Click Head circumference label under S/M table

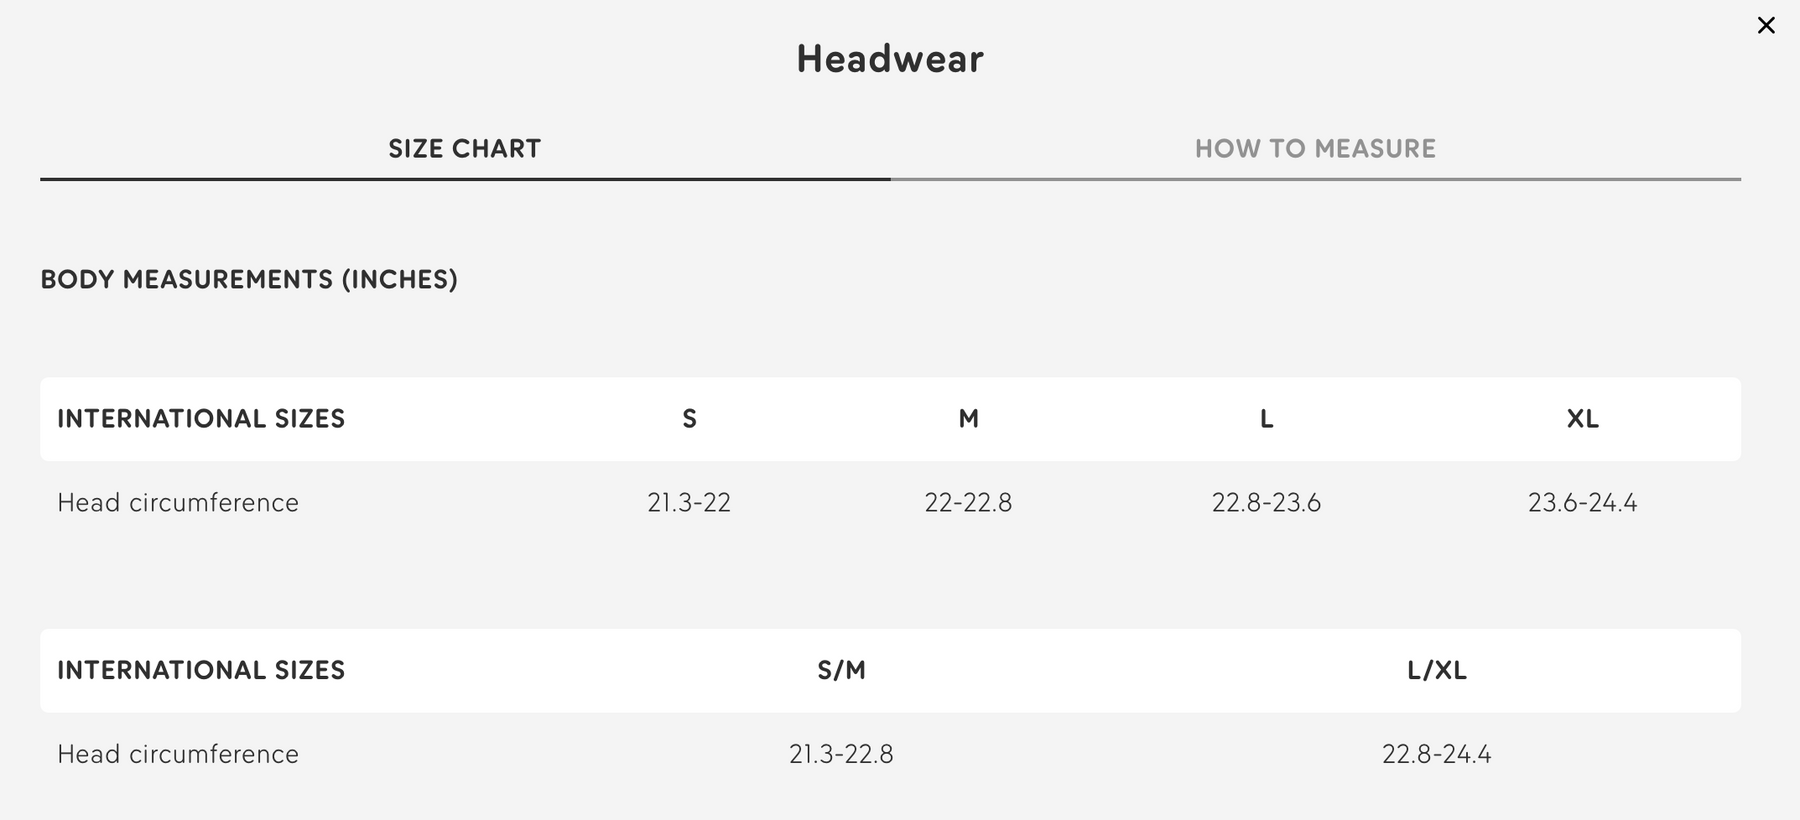[178, 754]
